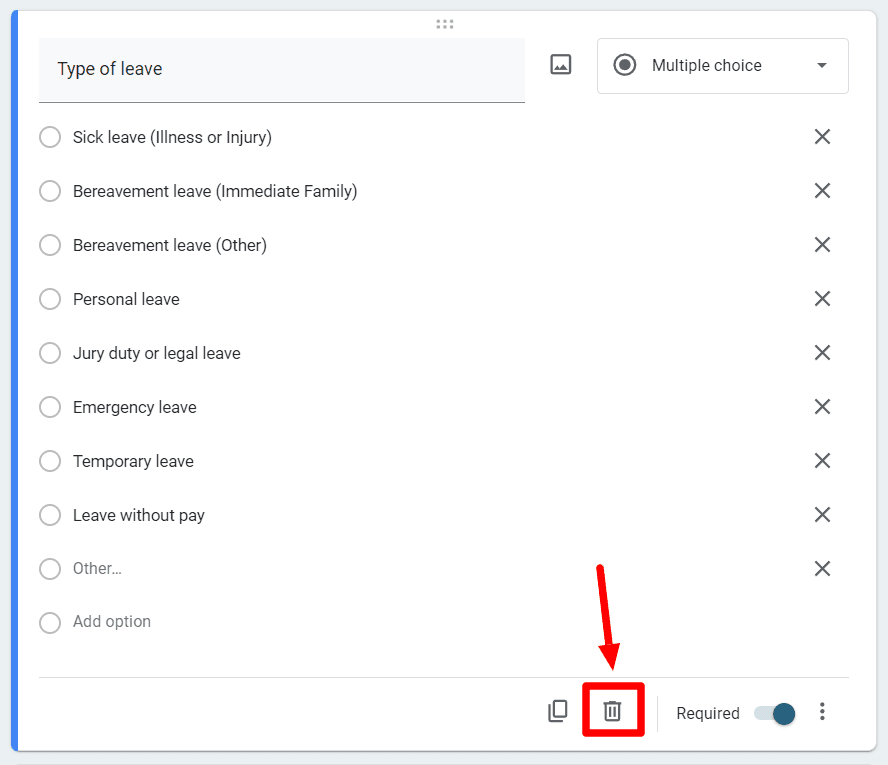Select radio for Leave without pay
Viewport: 888px width, 765px height.
click(x=50, y=515)
